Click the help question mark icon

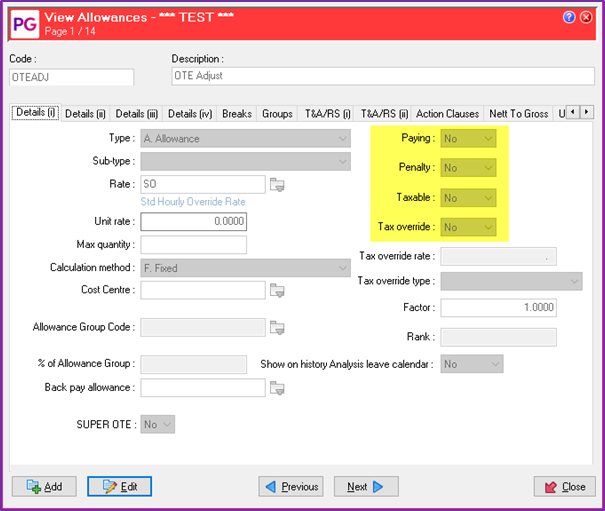pos(569,17)
